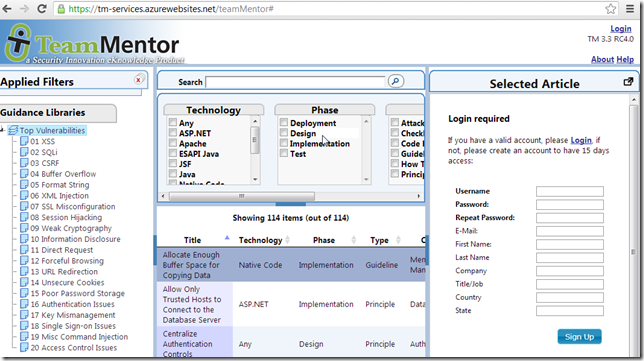Click the horizontal scrollbar thumb of filters
Viewport: 644px width, 361px height.
pyautogui.click(x=242, y=196)
